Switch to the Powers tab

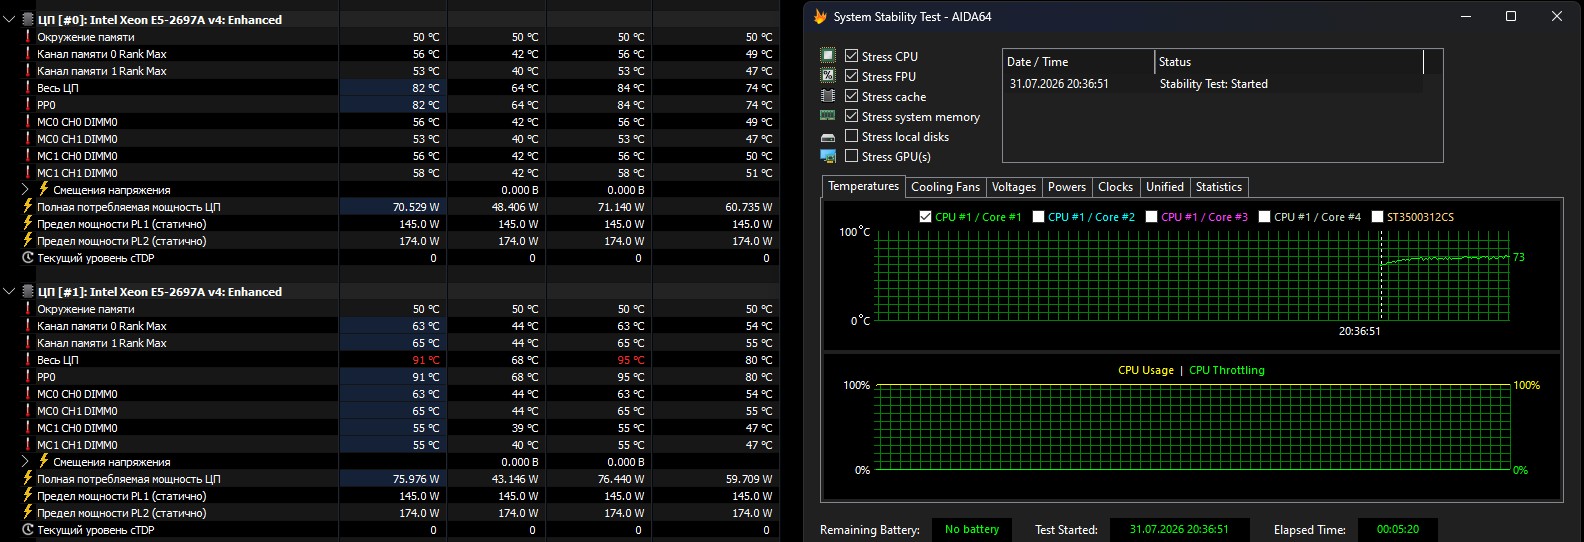[x=1066, y=187]
